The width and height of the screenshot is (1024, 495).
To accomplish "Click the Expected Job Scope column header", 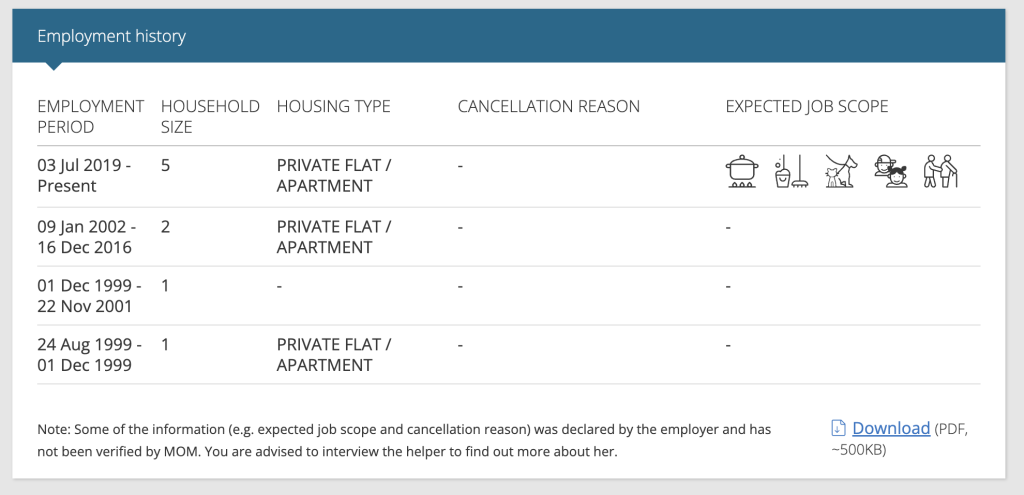I will click(x=807, y=106).
